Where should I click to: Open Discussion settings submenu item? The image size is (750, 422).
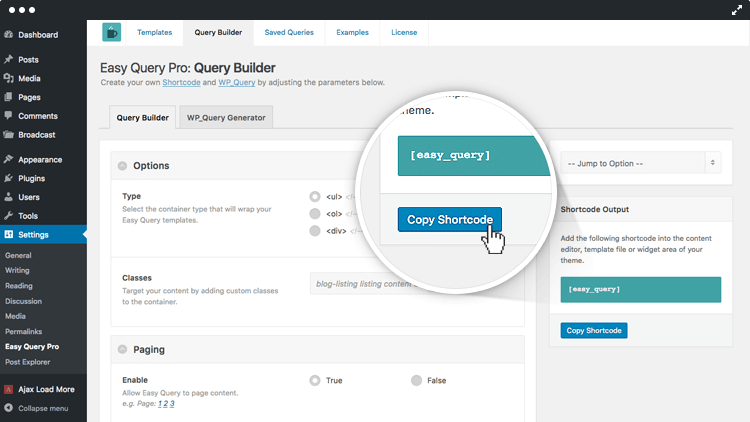coord(23,301)
